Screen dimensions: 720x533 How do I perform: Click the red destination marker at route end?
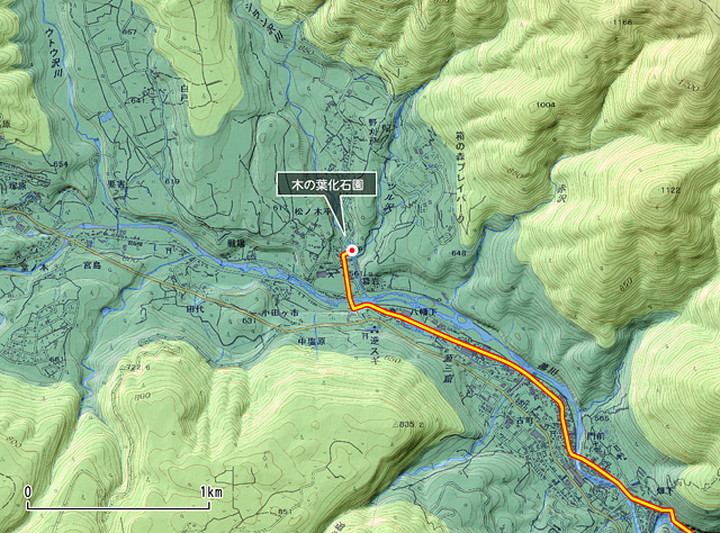[352, 250]
